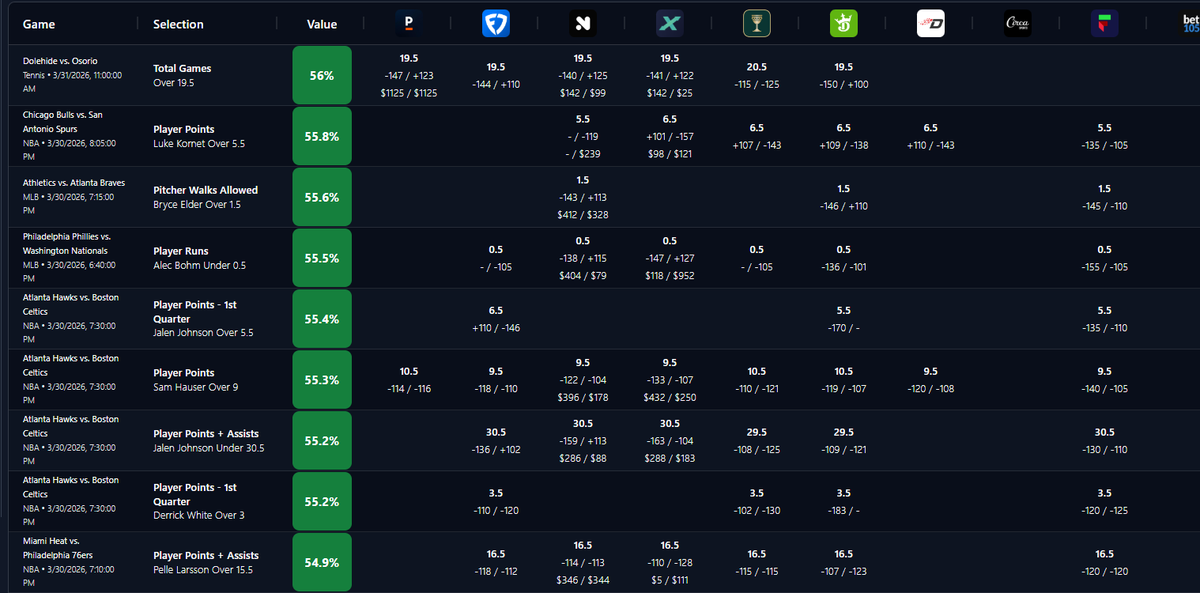Click 55.2% badge for Jalen Johnson Under 30.5
This screenshot has width=1200, height=593.
322,441
